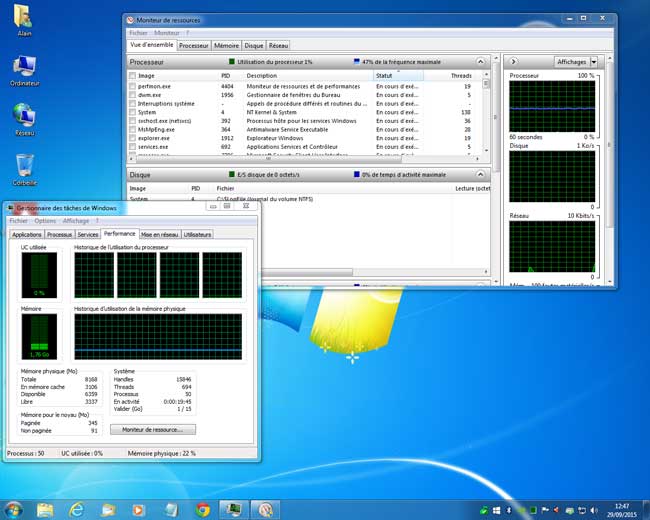The width and height of the screenshot is (650, 520).
Task: Open the Utilisateurs tab in Task Manager
Action: pyautogui.click(x=197, y=235)
